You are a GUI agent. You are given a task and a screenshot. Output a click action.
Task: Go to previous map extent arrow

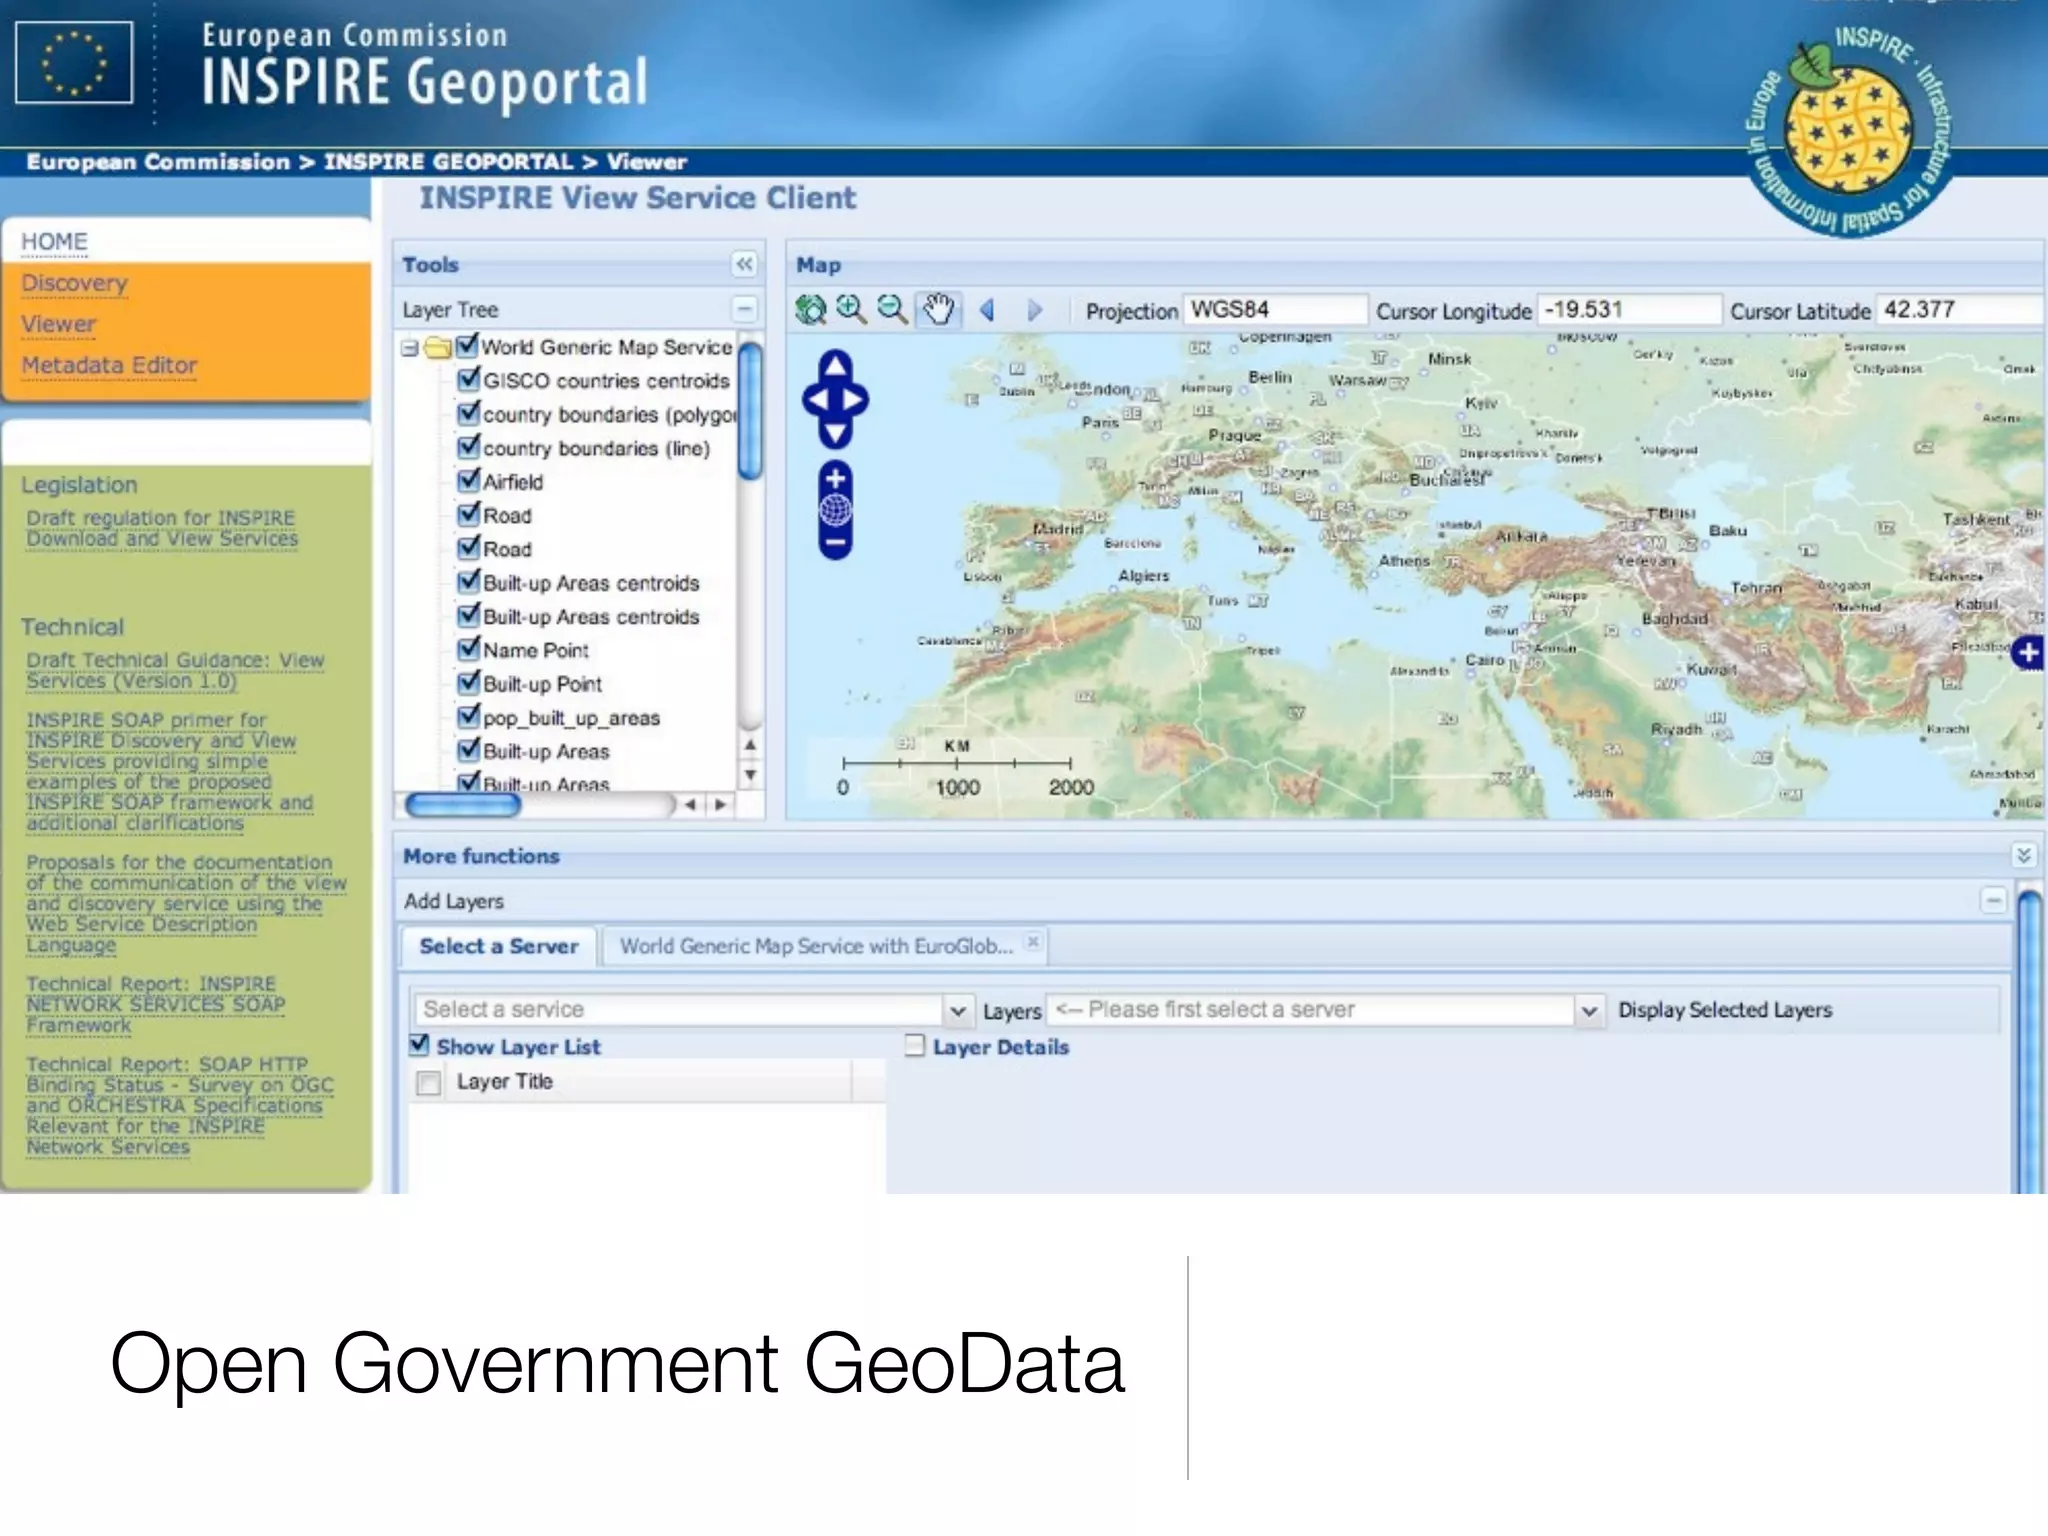click(x=987, y=310)
